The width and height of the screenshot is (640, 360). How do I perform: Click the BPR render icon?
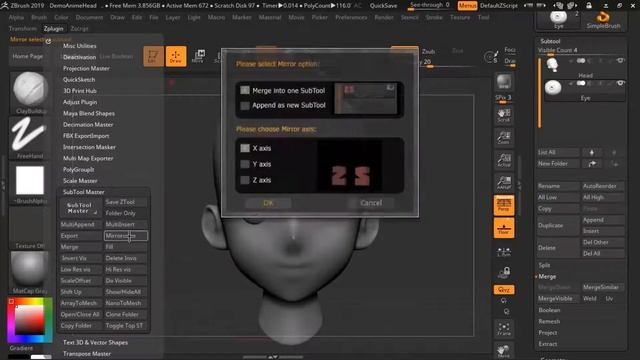(504, 82)
